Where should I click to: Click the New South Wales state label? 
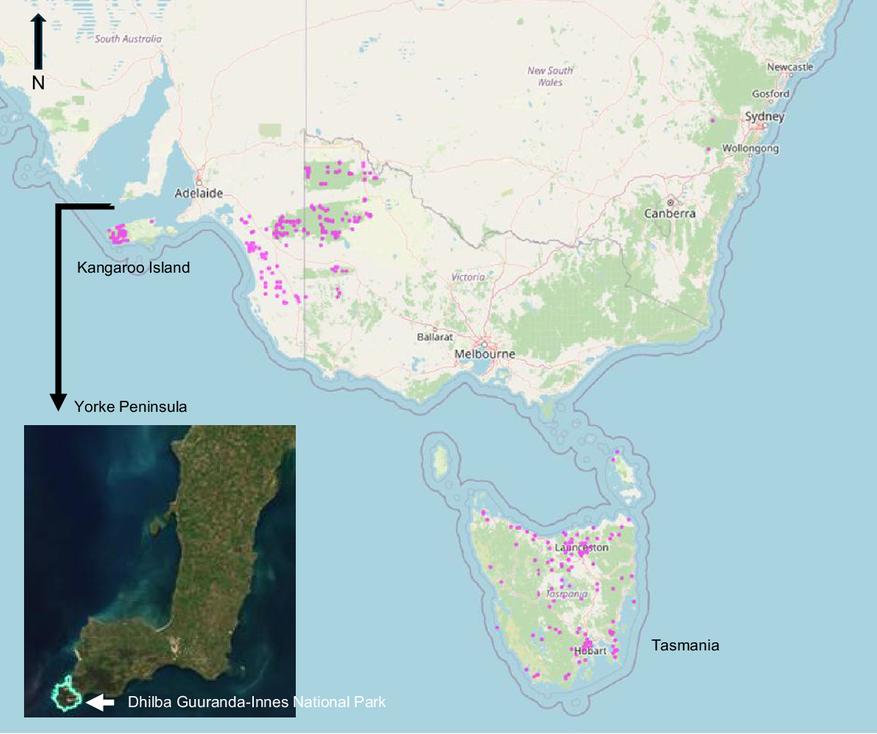(x=550, y=77)
